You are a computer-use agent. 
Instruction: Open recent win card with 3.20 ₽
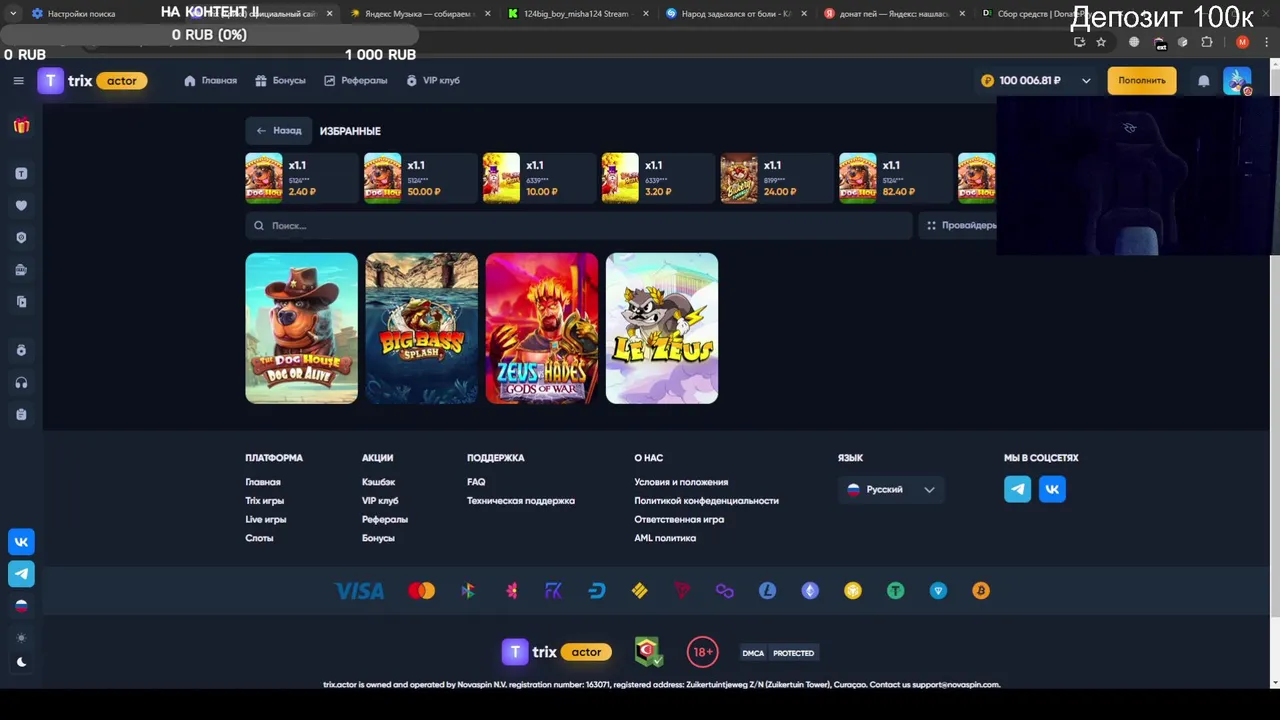[x=656, y=178]
